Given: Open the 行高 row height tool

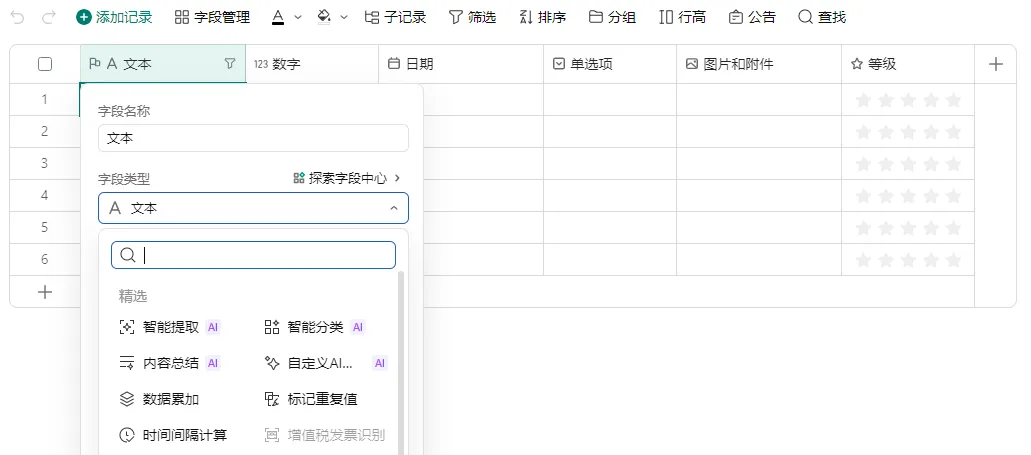Looking at the screenshot, I should (683, 18).
